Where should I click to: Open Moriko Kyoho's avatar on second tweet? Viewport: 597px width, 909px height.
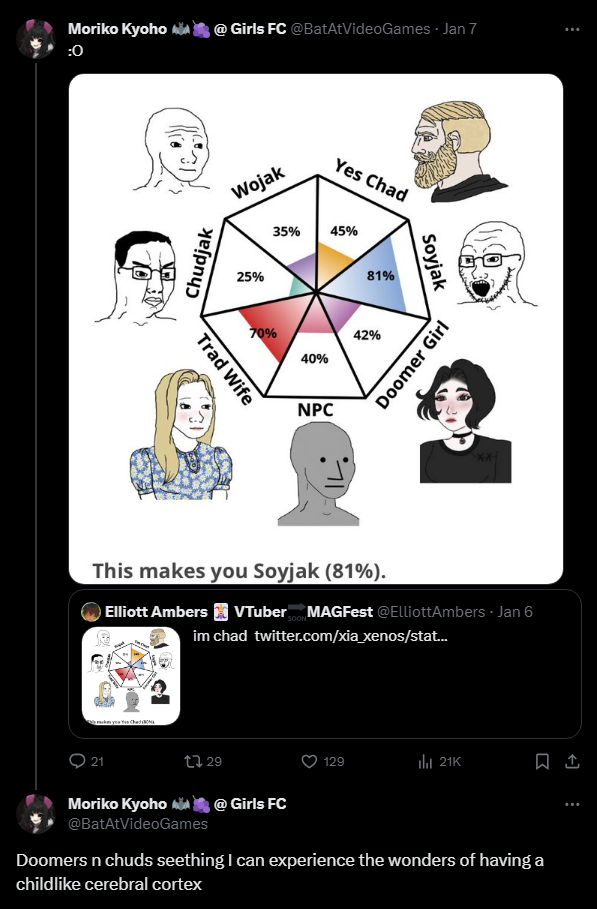[x=35, y=814]
